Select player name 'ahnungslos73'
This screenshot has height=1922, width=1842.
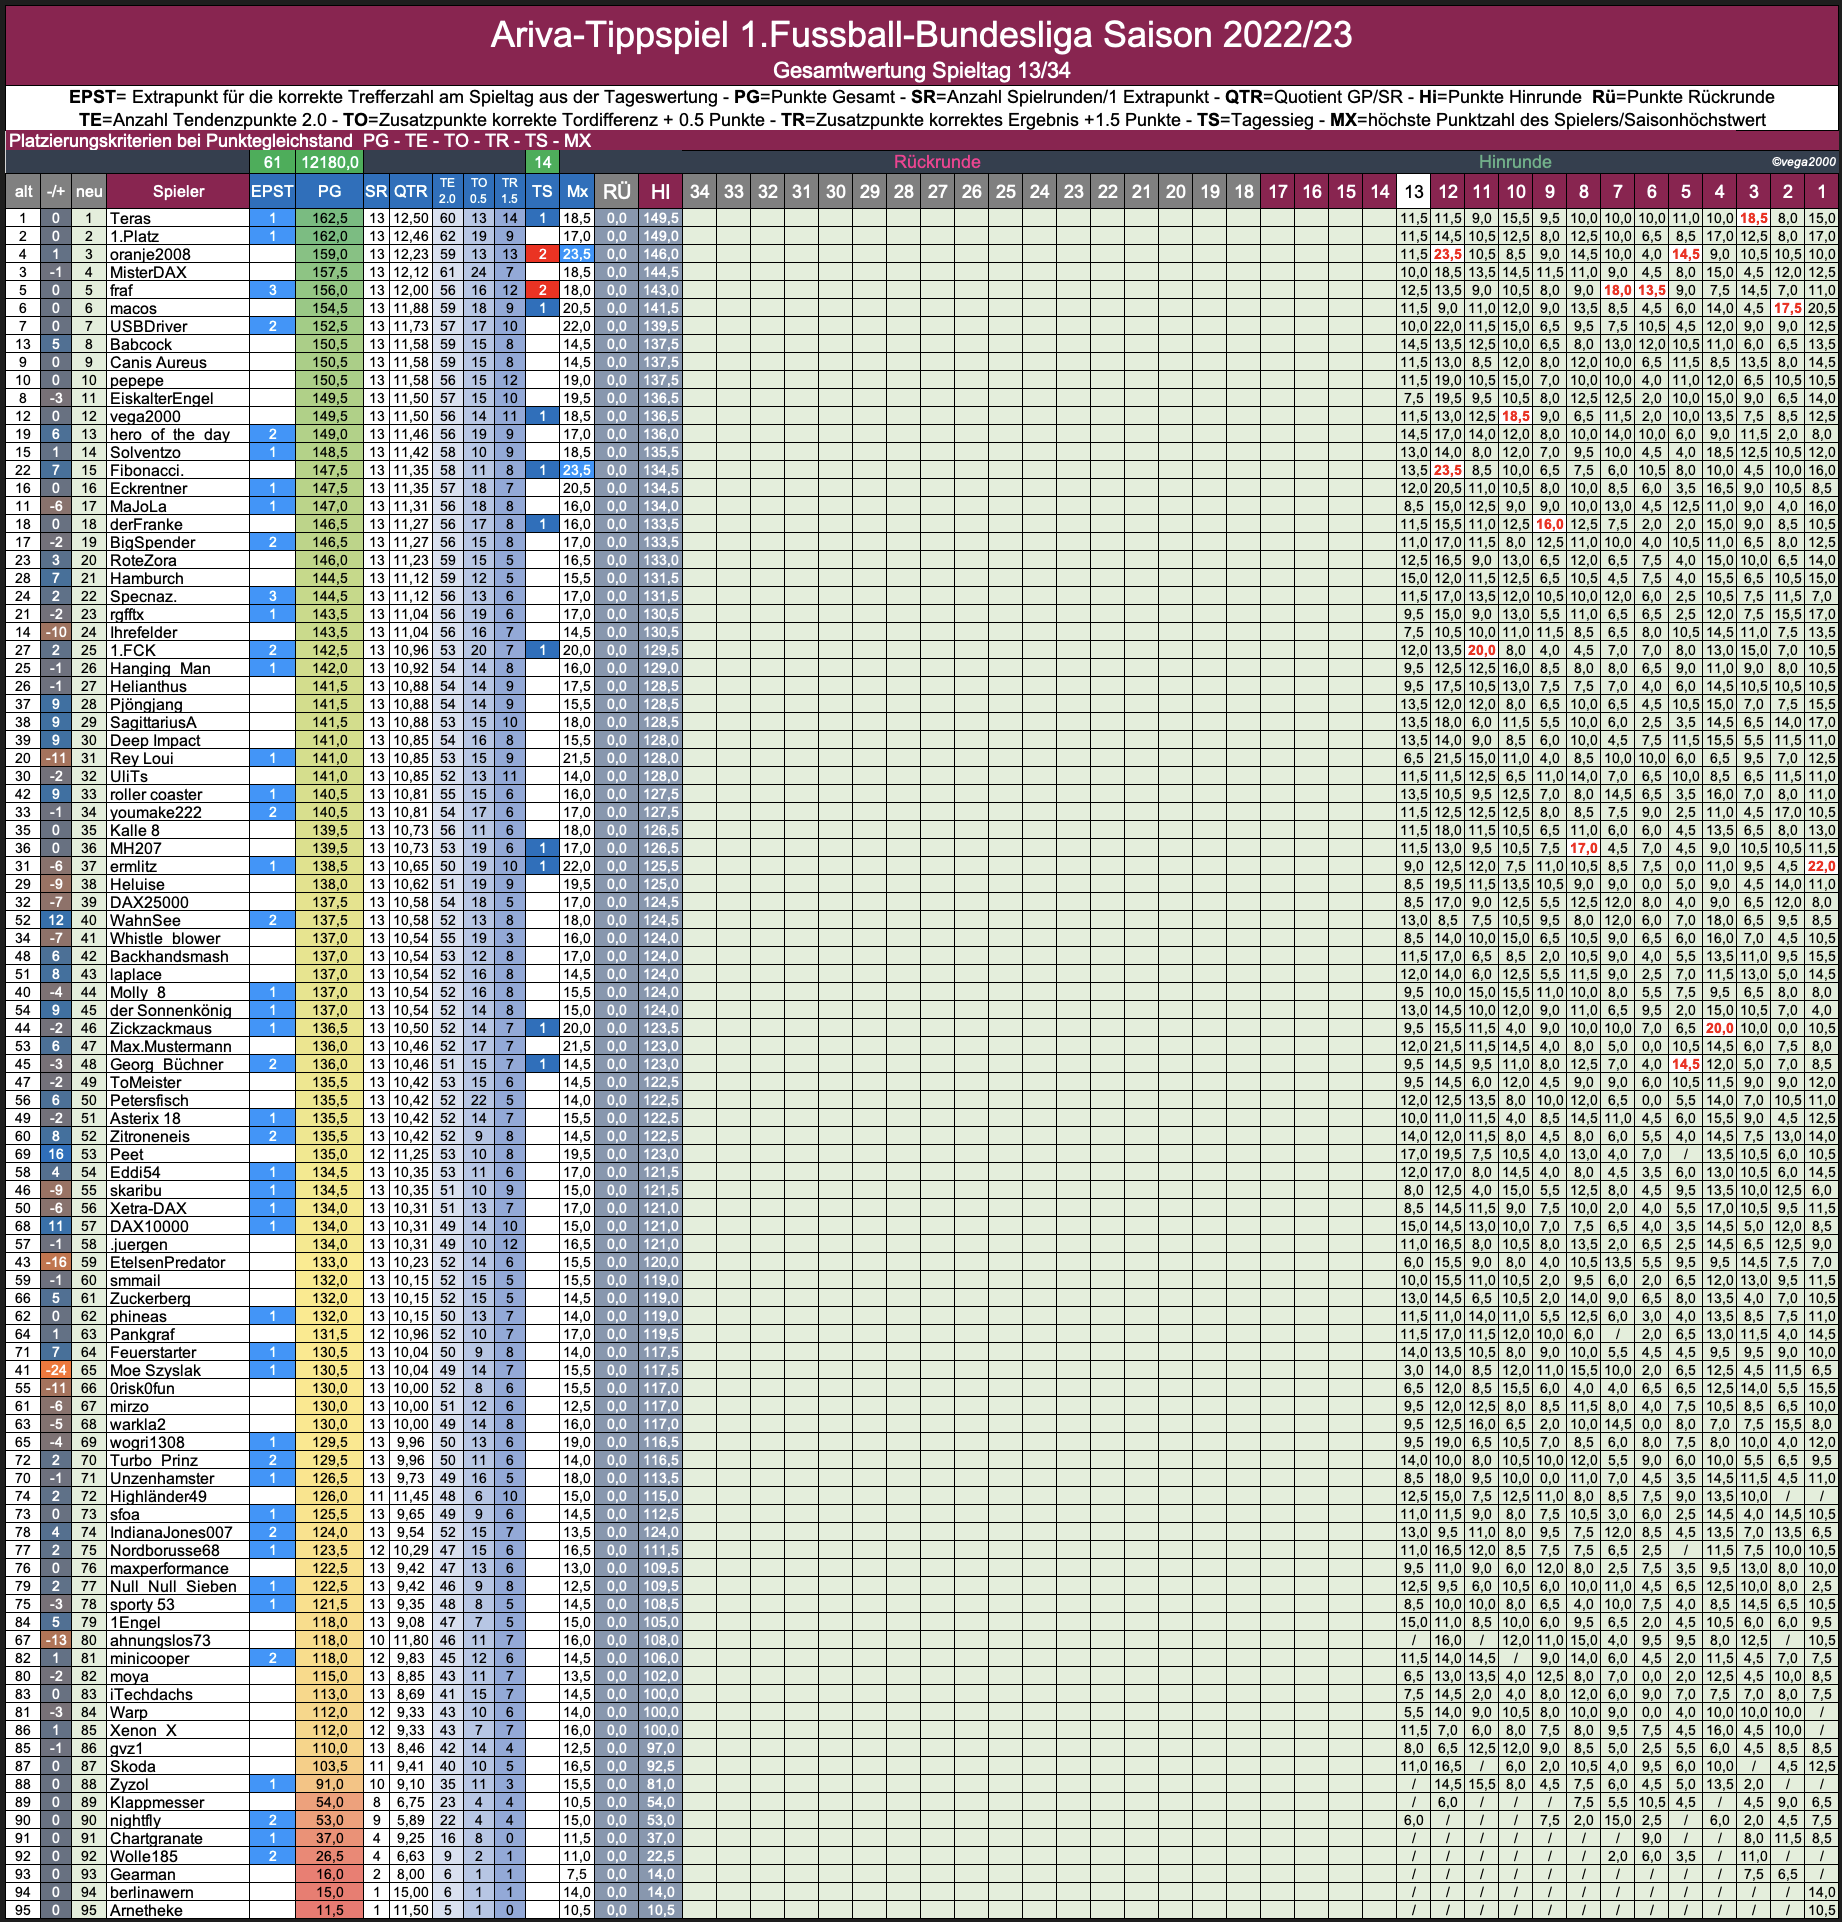pyautogui.click(x=160, y=1640)
